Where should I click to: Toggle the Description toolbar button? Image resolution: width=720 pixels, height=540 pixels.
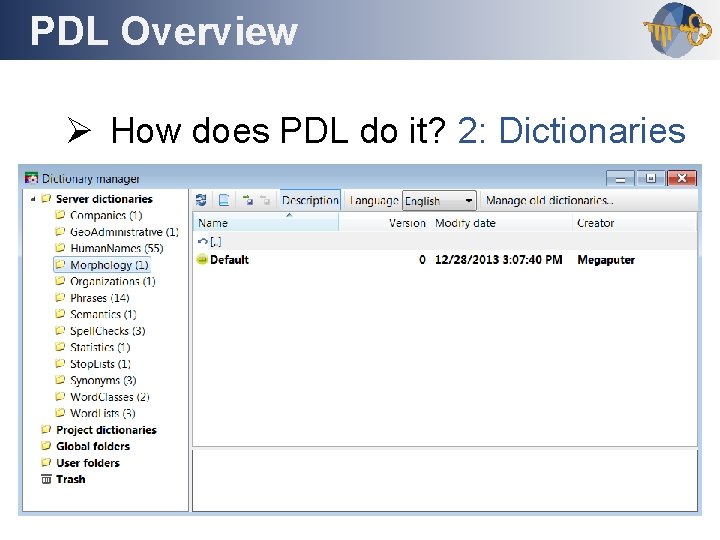(x=310, y=201)
